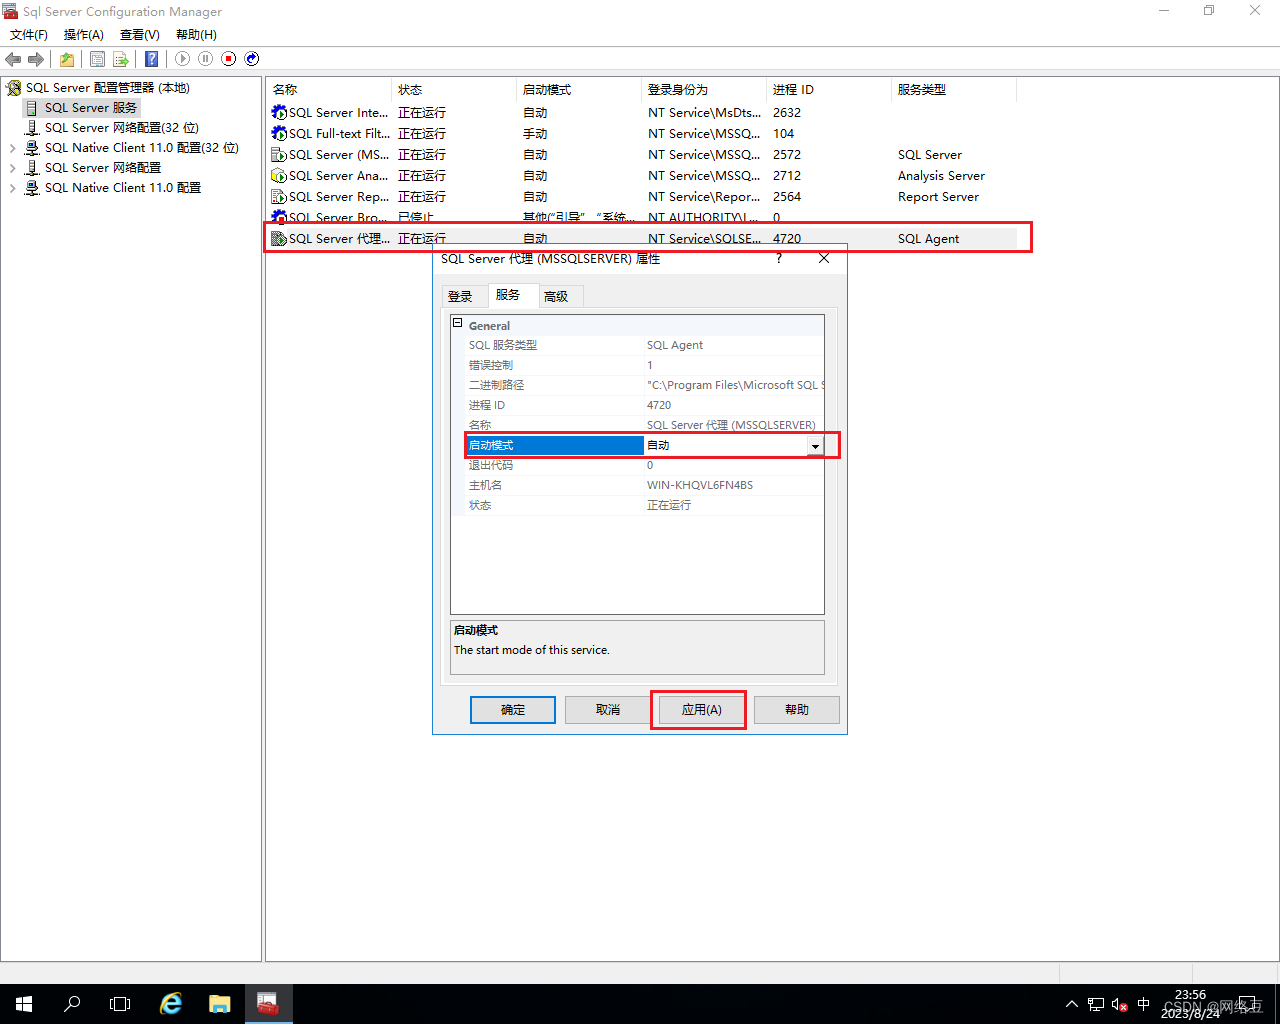This screenshot has height=1024, width=1280.
Task: Click the Restart Service toolbar icon
Action: tap(252, 59)
